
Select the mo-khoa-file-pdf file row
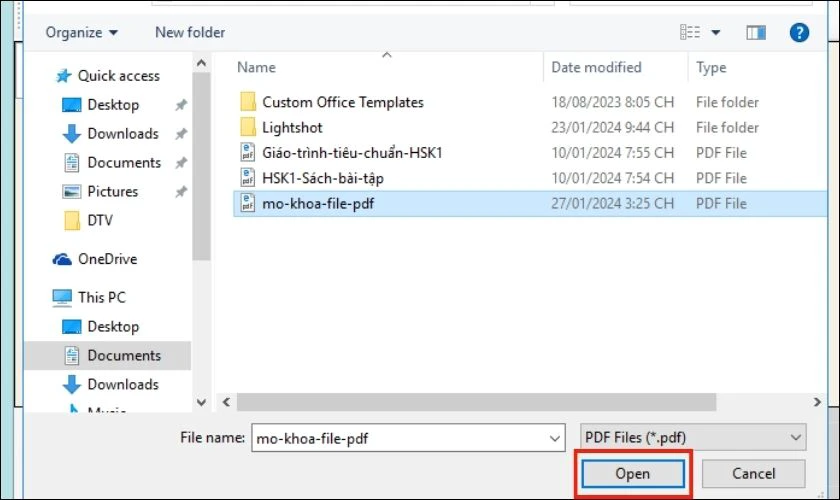[530, 204]
